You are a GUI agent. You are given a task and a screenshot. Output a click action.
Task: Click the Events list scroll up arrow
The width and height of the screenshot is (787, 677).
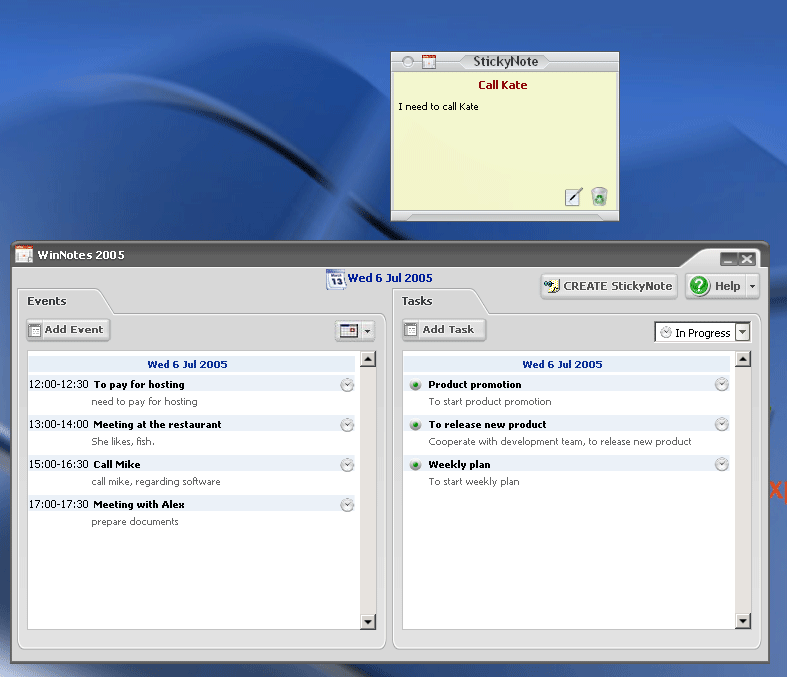click(368, 359)
